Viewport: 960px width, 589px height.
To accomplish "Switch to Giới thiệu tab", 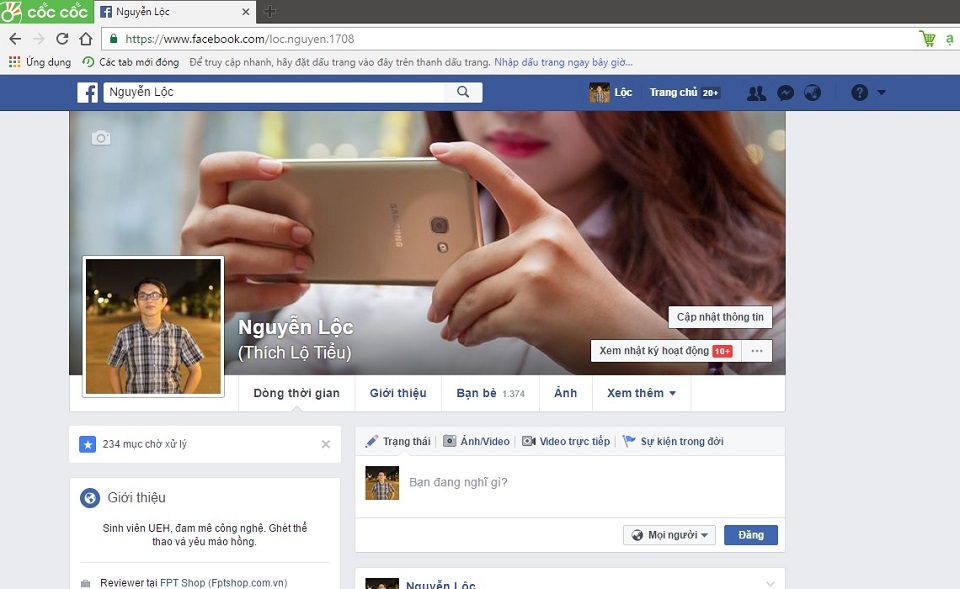I will coord(398,393).
